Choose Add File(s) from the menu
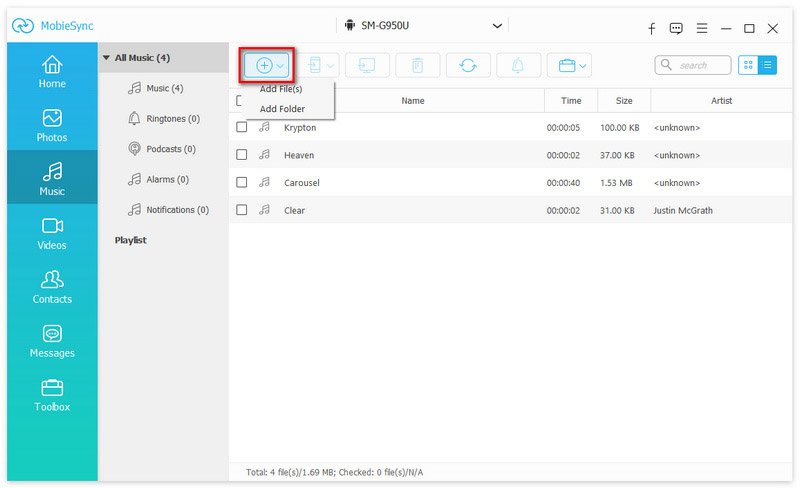 coord(281,89)
